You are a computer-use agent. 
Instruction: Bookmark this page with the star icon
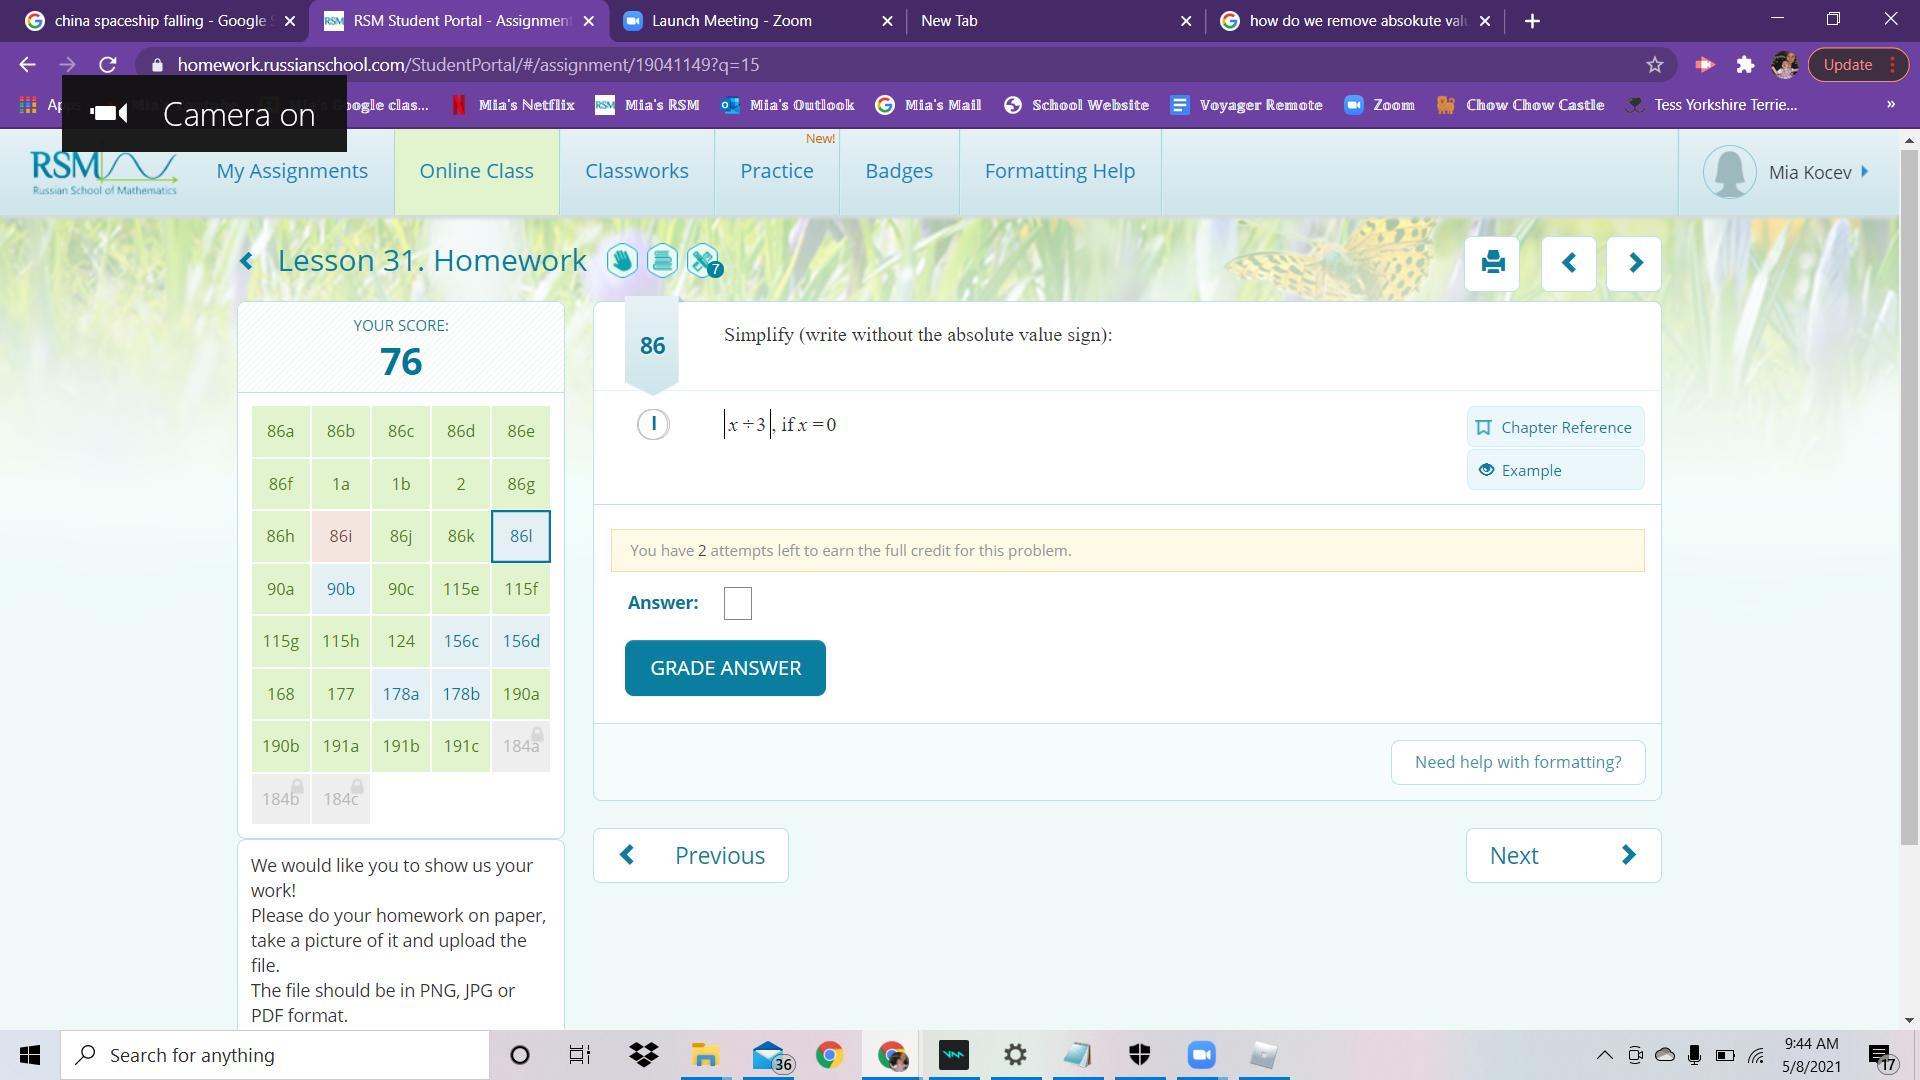coord(1655,65)
